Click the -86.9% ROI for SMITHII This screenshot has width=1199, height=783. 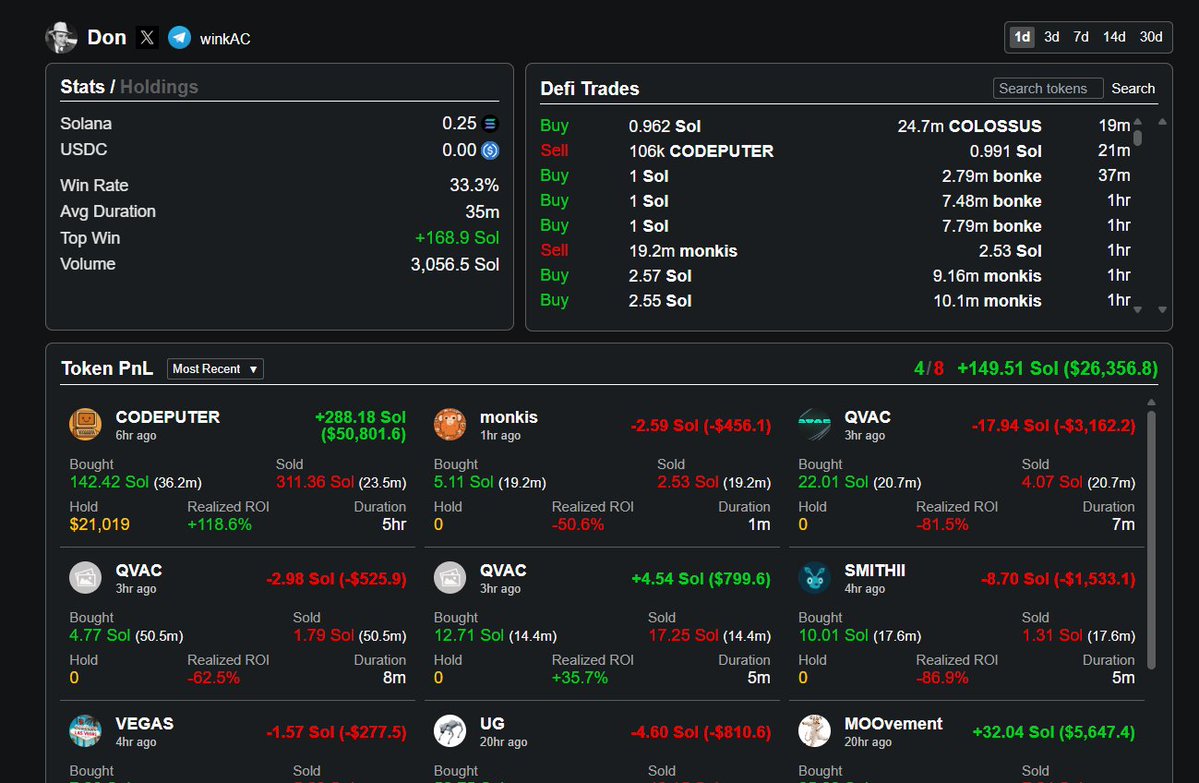pos(942,677)
